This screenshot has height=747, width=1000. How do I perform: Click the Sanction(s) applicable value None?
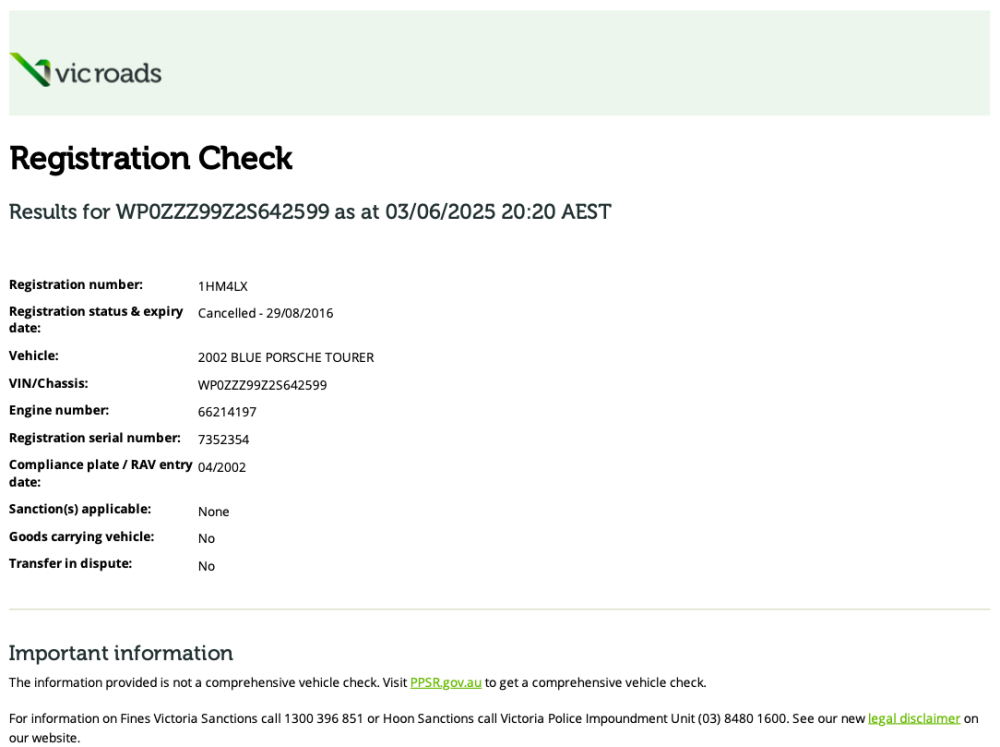coord(213,512)
